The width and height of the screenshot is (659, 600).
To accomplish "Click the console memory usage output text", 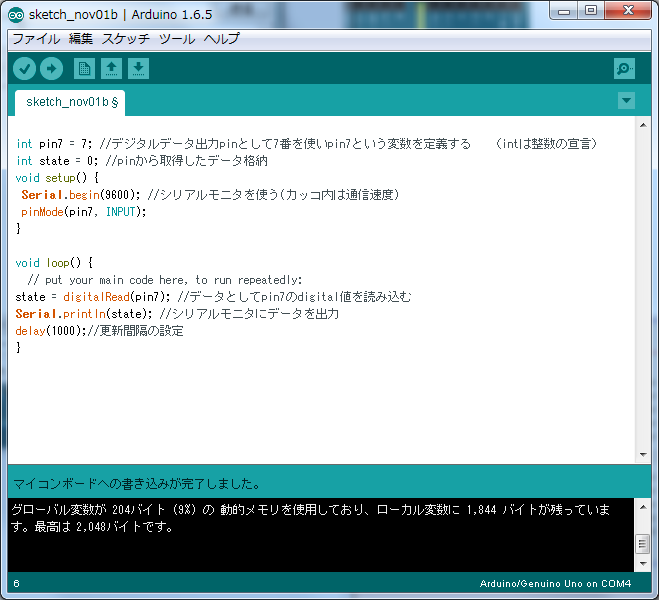I will tap(310, 518).
